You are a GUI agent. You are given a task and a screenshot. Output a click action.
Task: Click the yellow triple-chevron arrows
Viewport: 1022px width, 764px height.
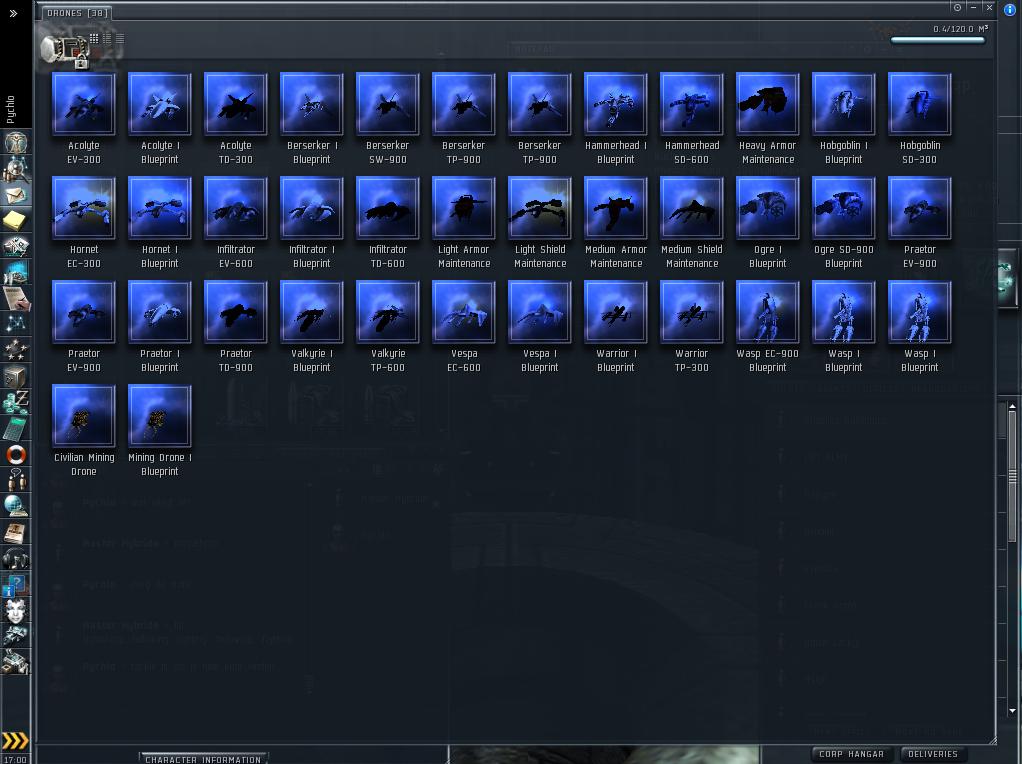pos(15,741)
